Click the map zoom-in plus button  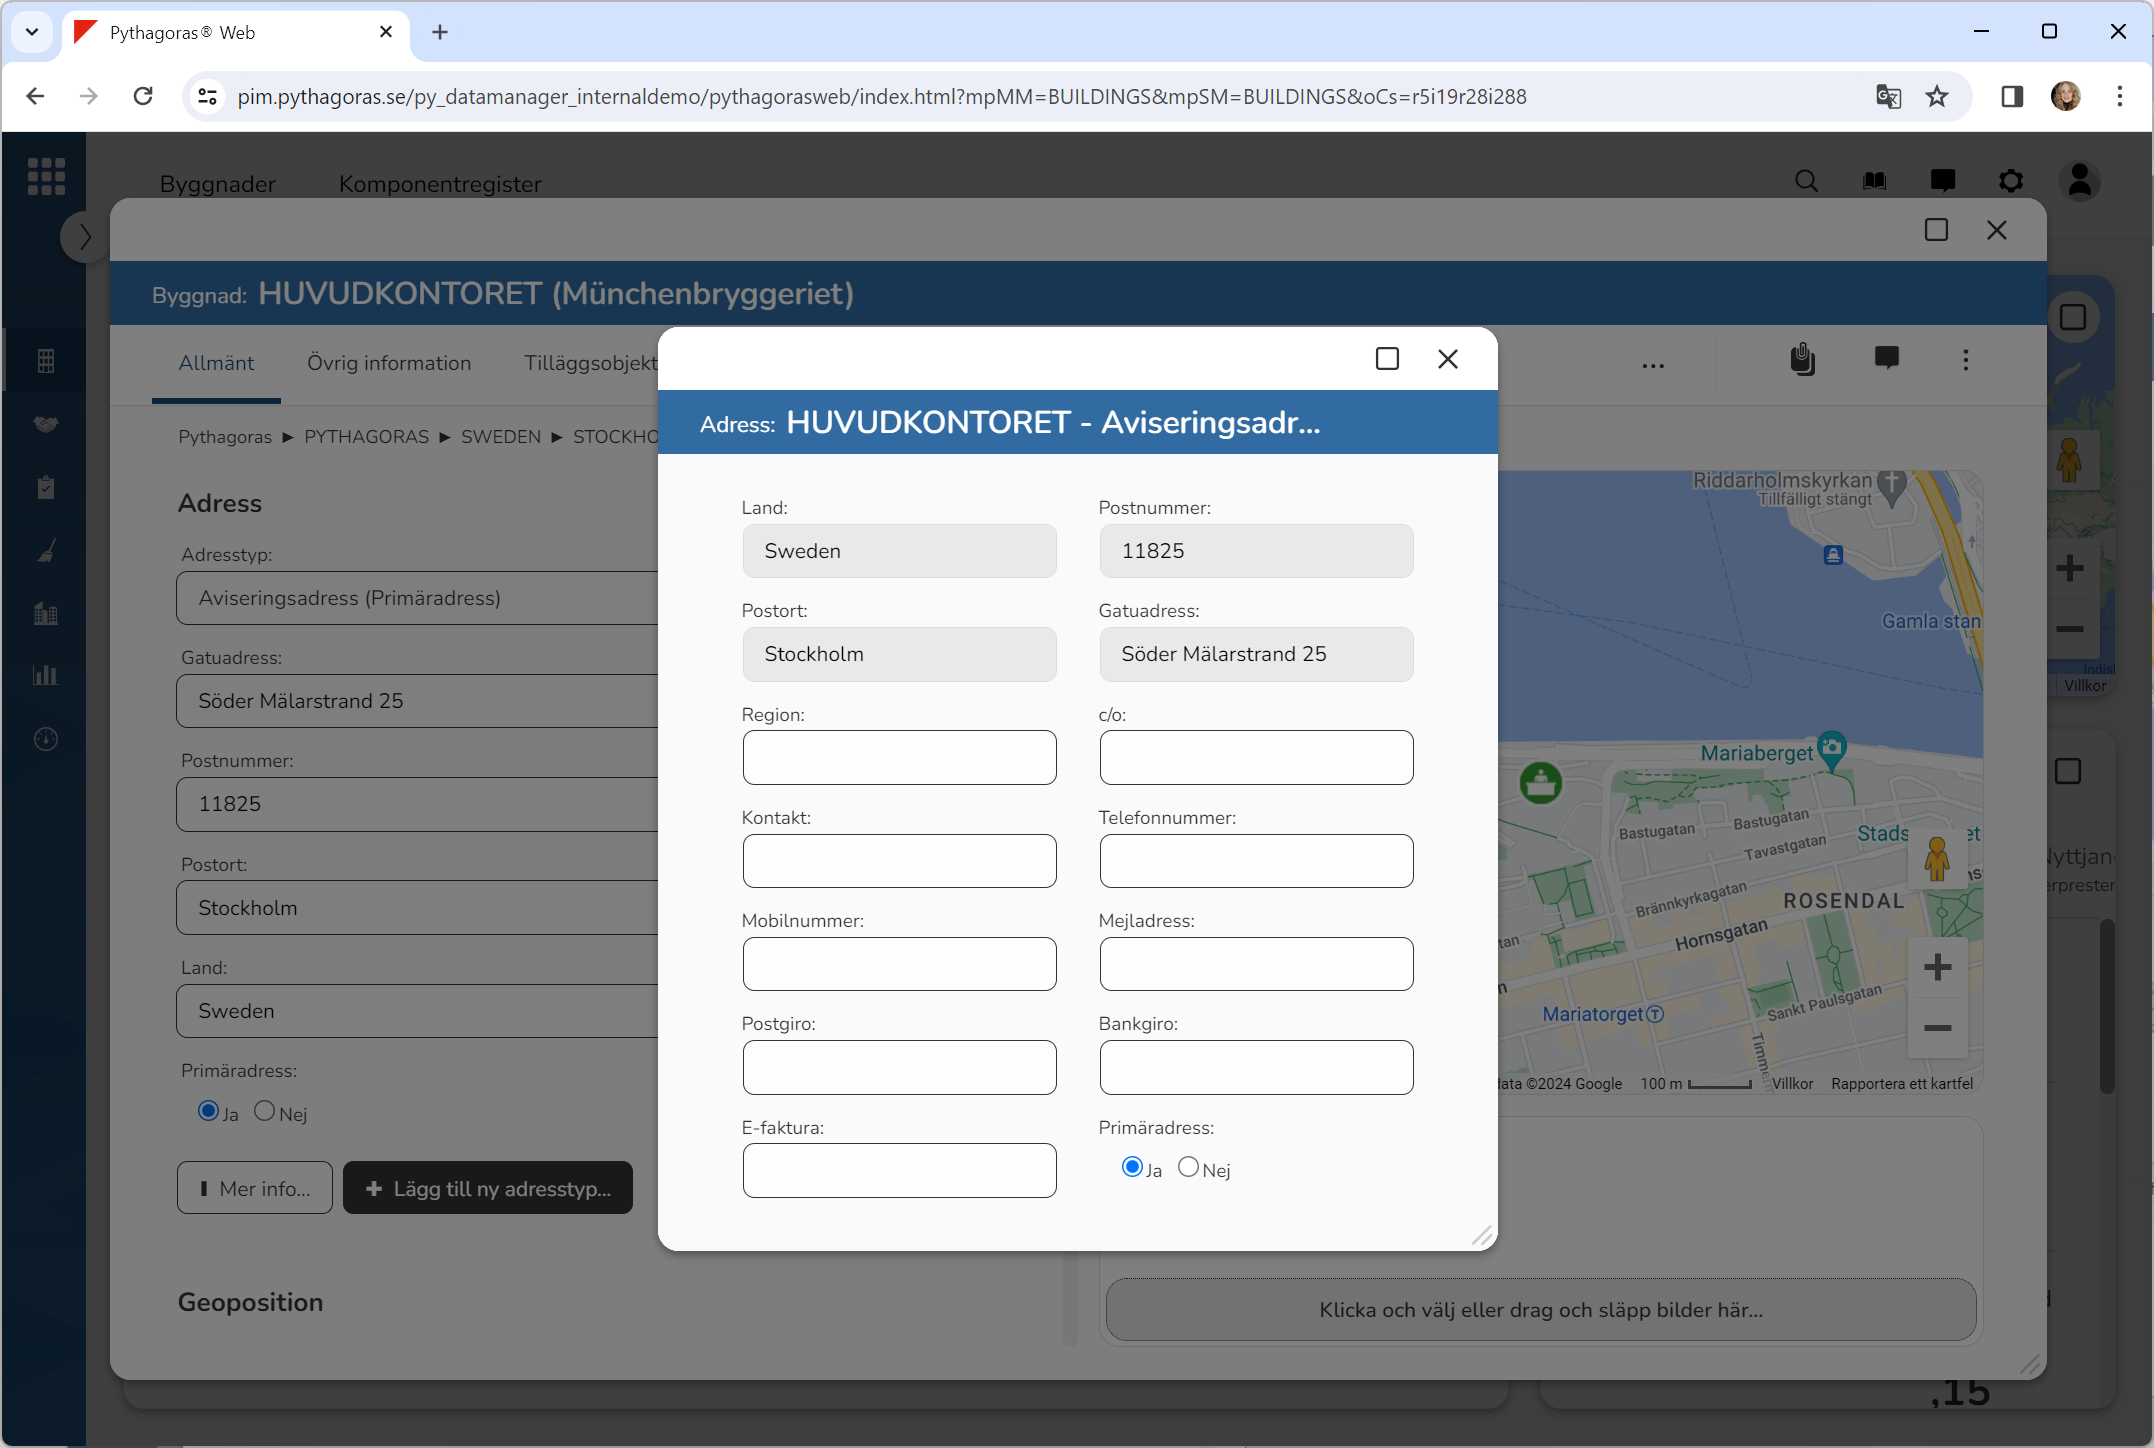click(x=1937, y=967)
